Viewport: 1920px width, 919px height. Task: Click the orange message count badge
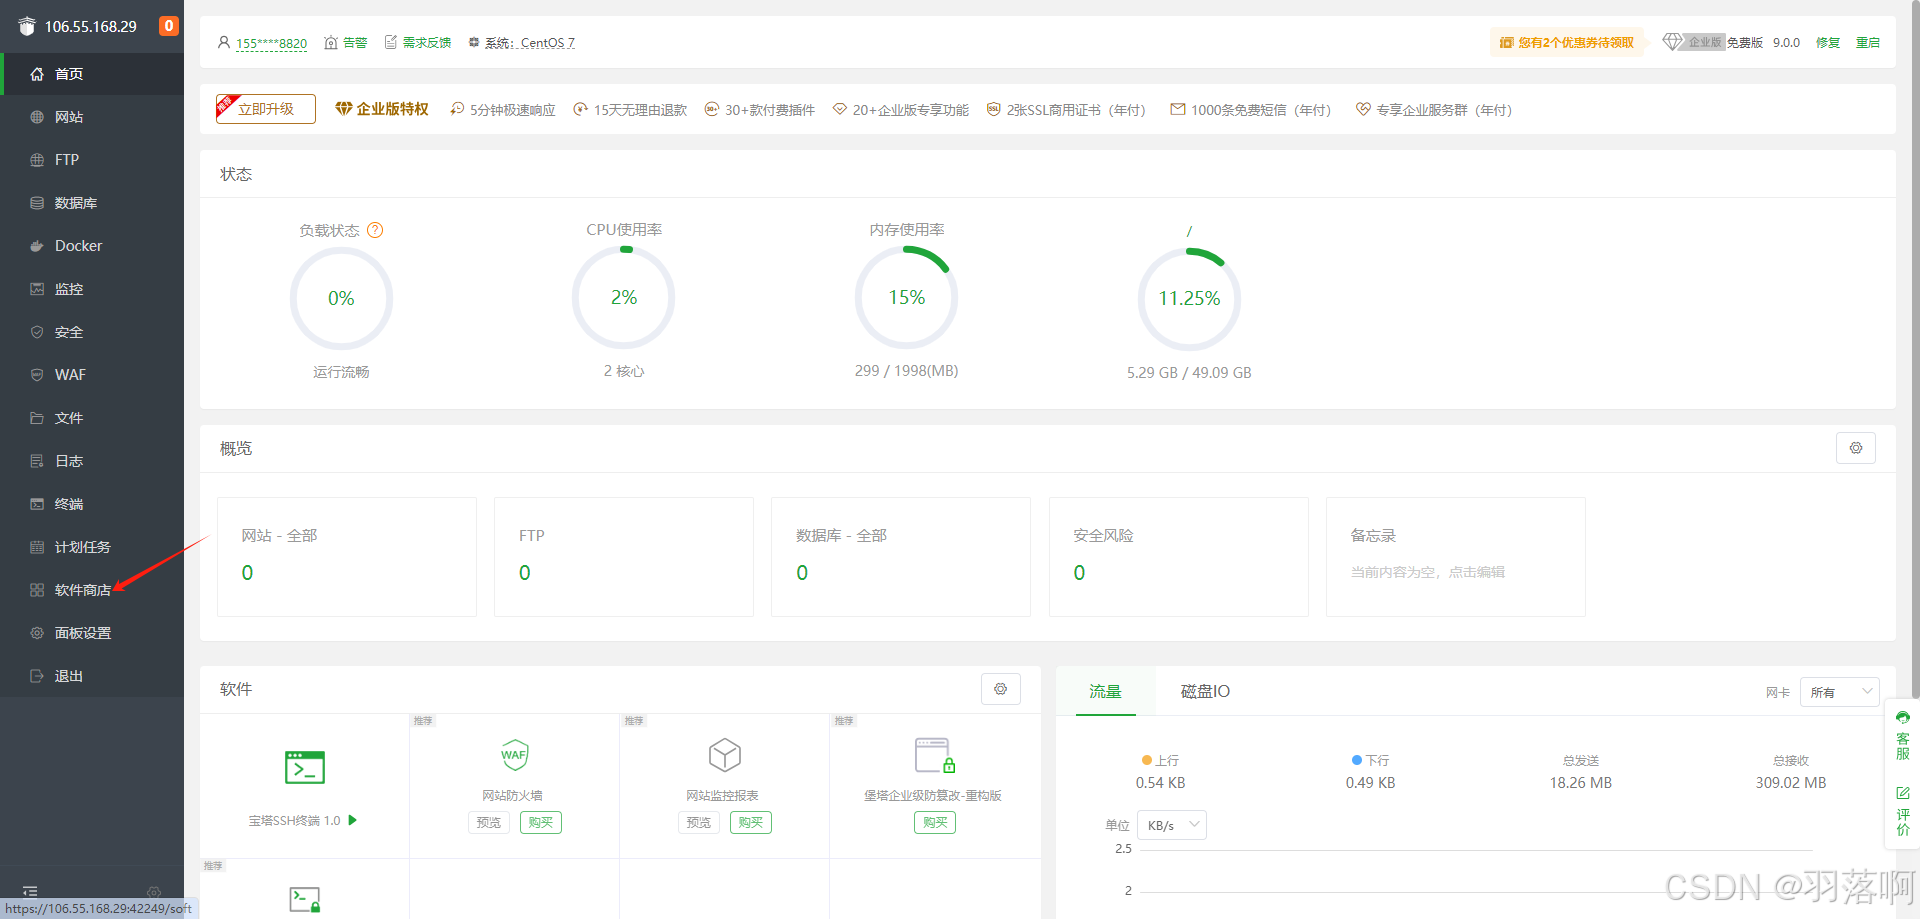pos(169,26)
